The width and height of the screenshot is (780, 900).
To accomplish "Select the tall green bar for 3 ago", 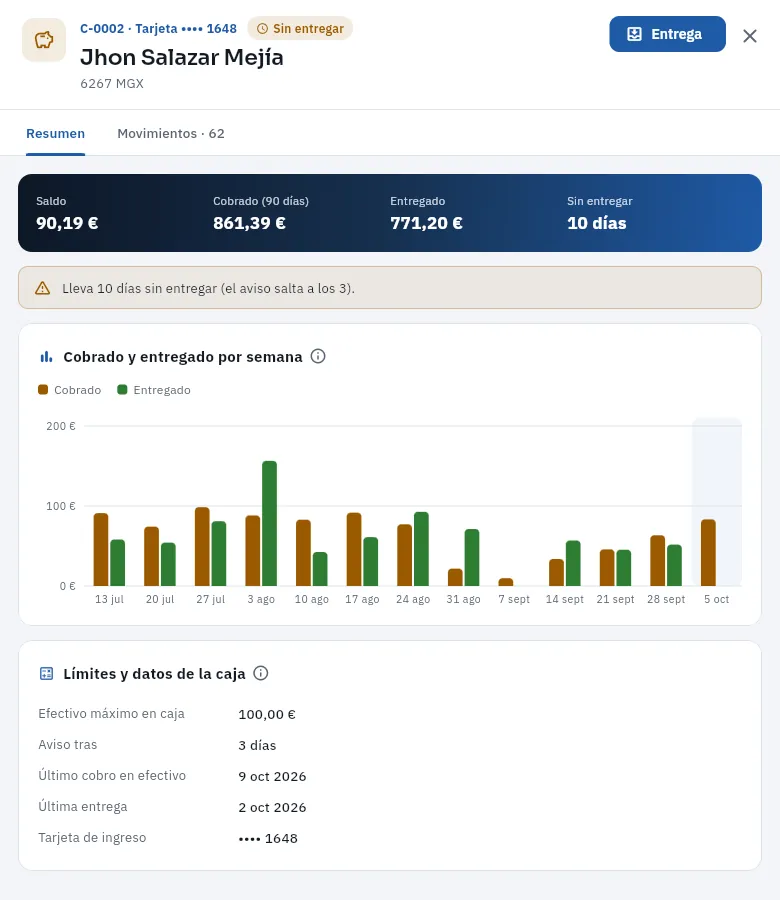I will click(x=270, y=523).
